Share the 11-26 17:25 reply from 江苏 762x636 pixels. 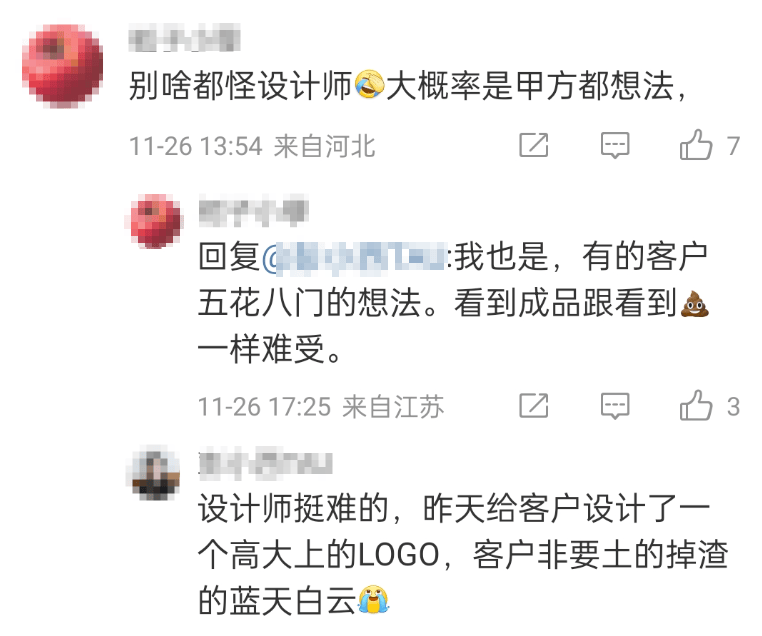click(534, 406)
